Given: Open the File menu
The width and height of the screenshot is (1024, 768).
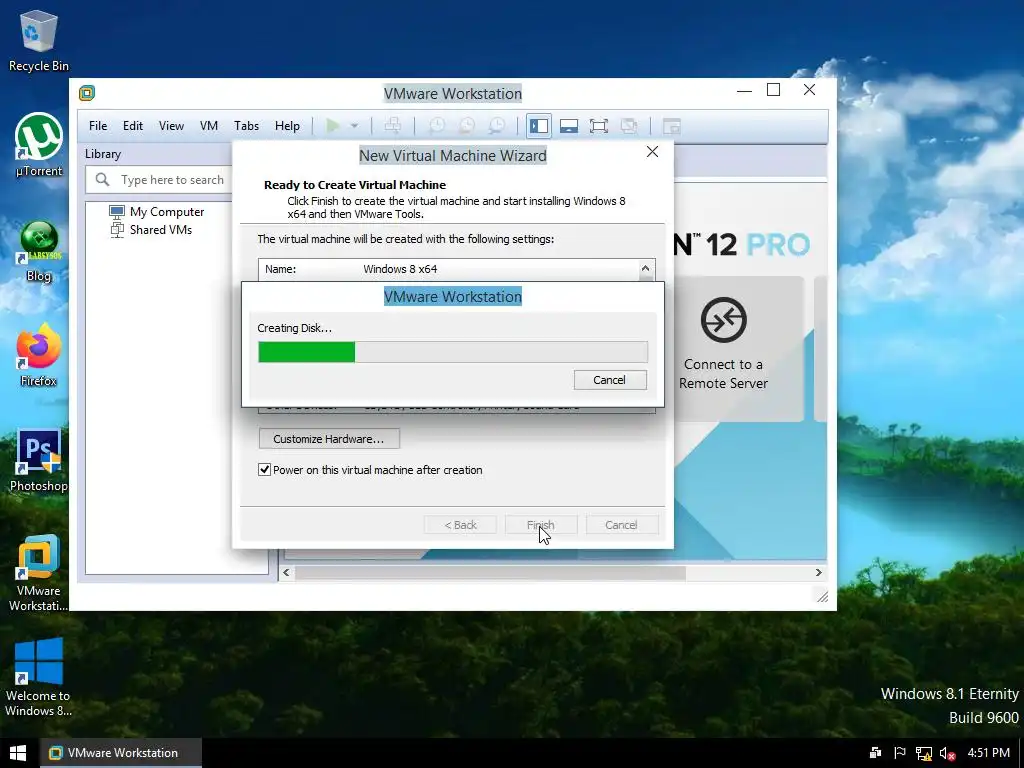Looking at the screenshot, I should pos(98,126).
